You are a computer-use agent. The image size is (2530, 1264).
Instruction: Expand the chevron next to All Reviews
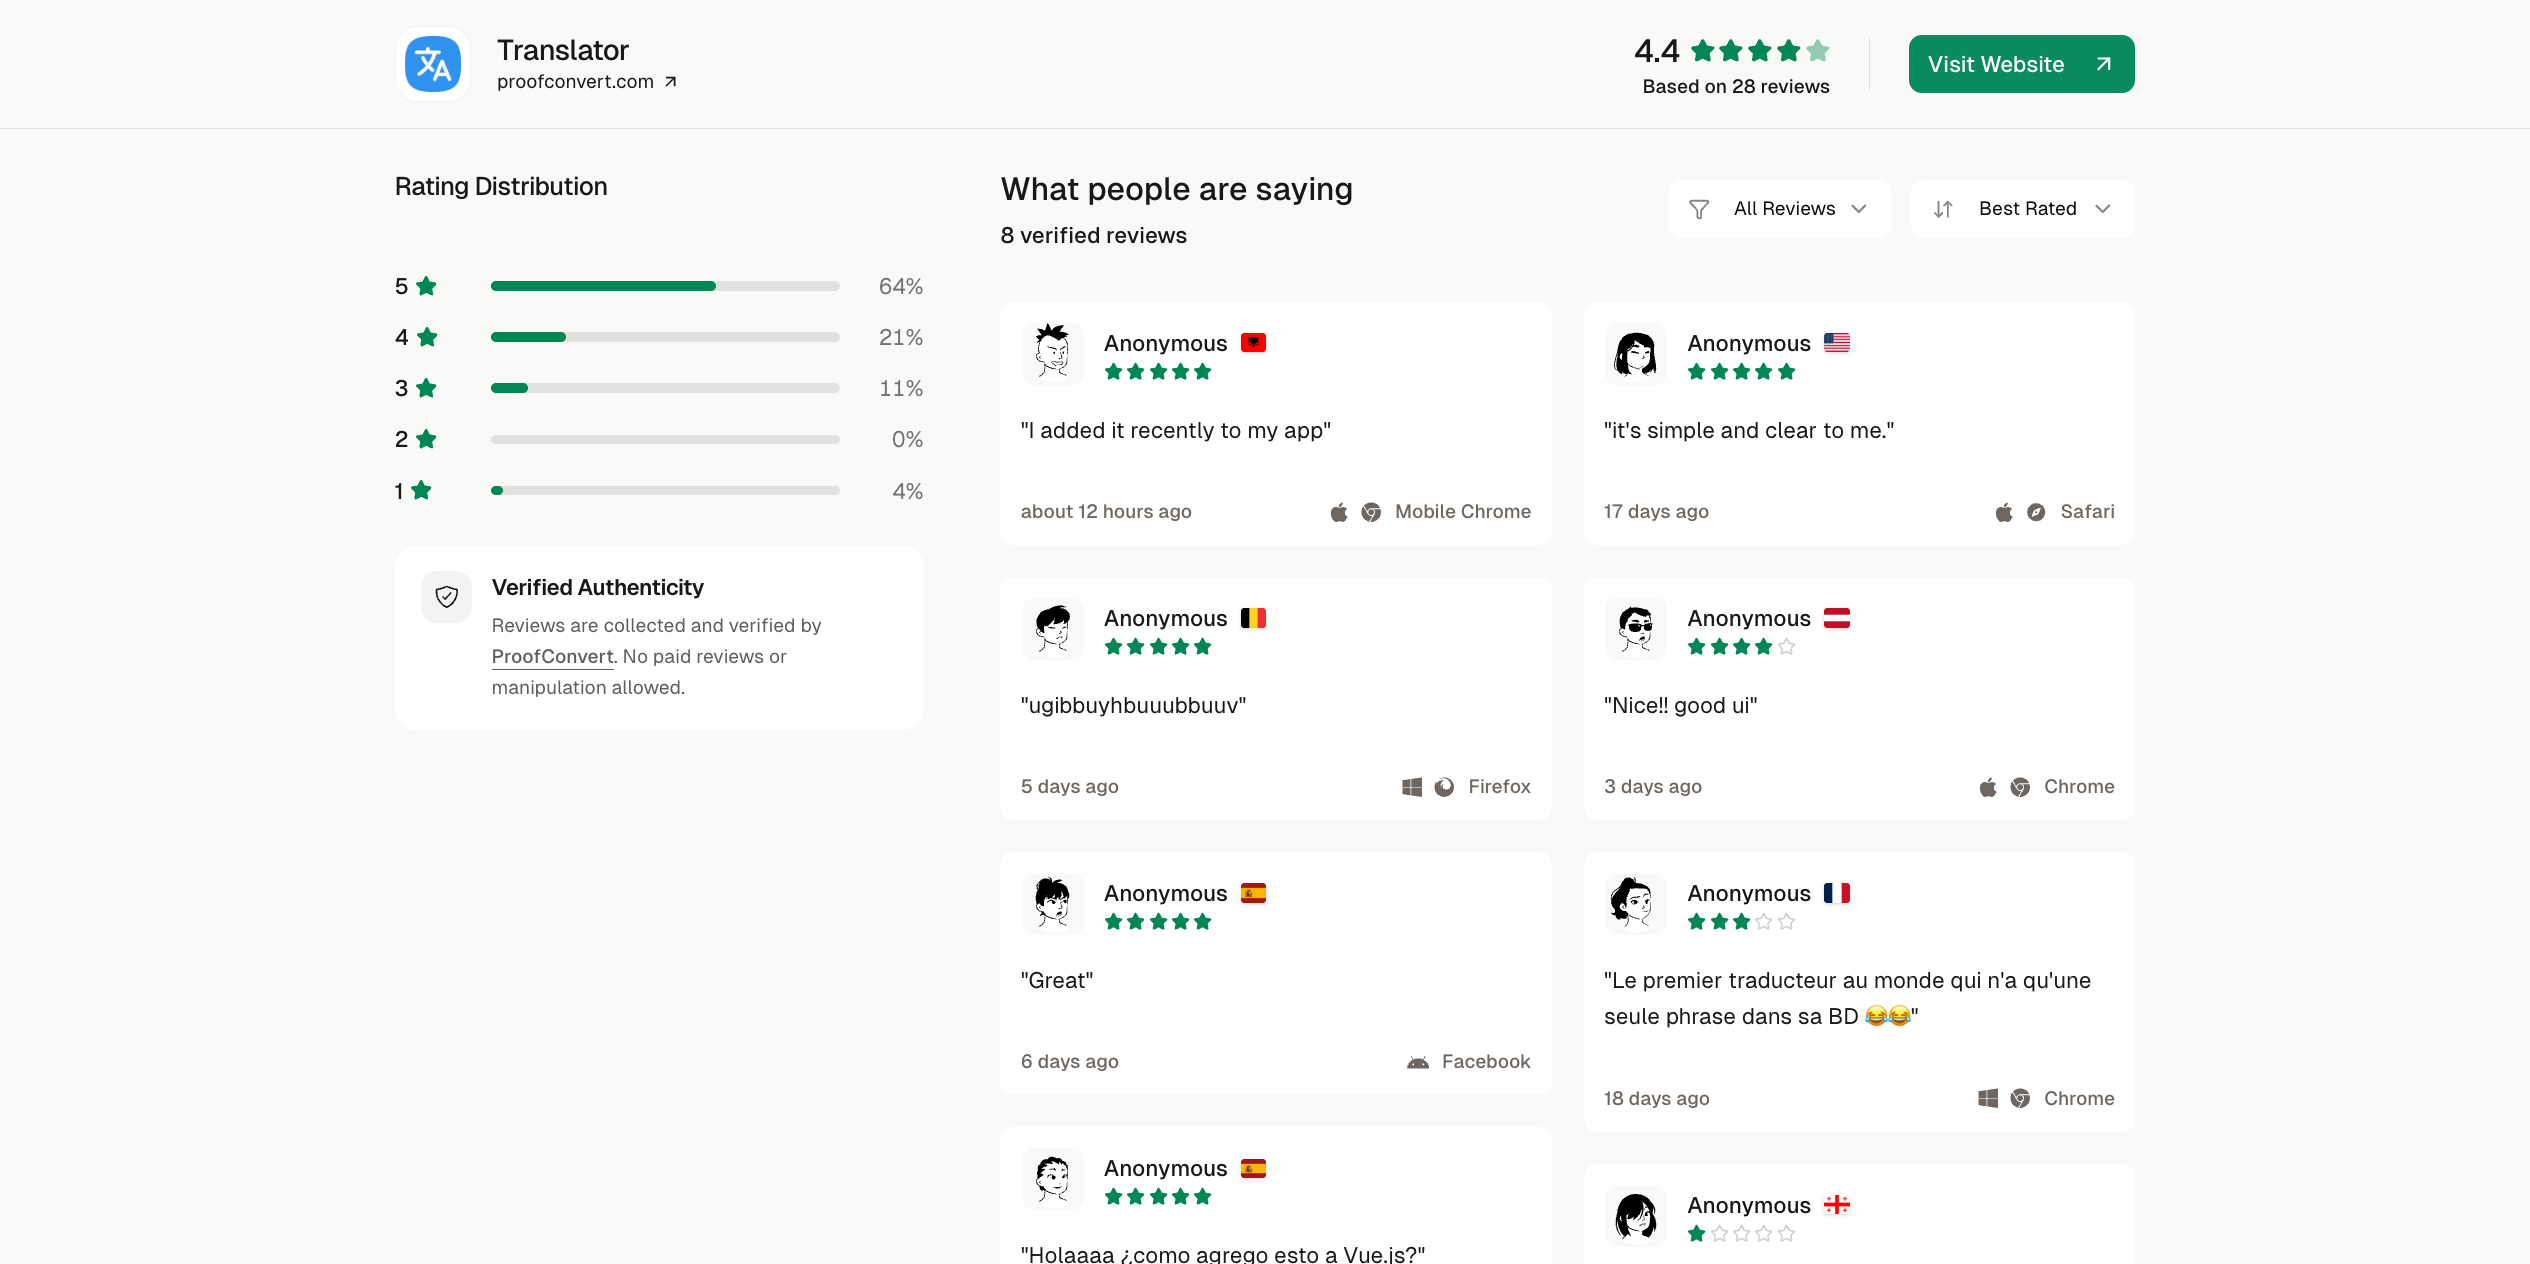tap(1859, 209)
